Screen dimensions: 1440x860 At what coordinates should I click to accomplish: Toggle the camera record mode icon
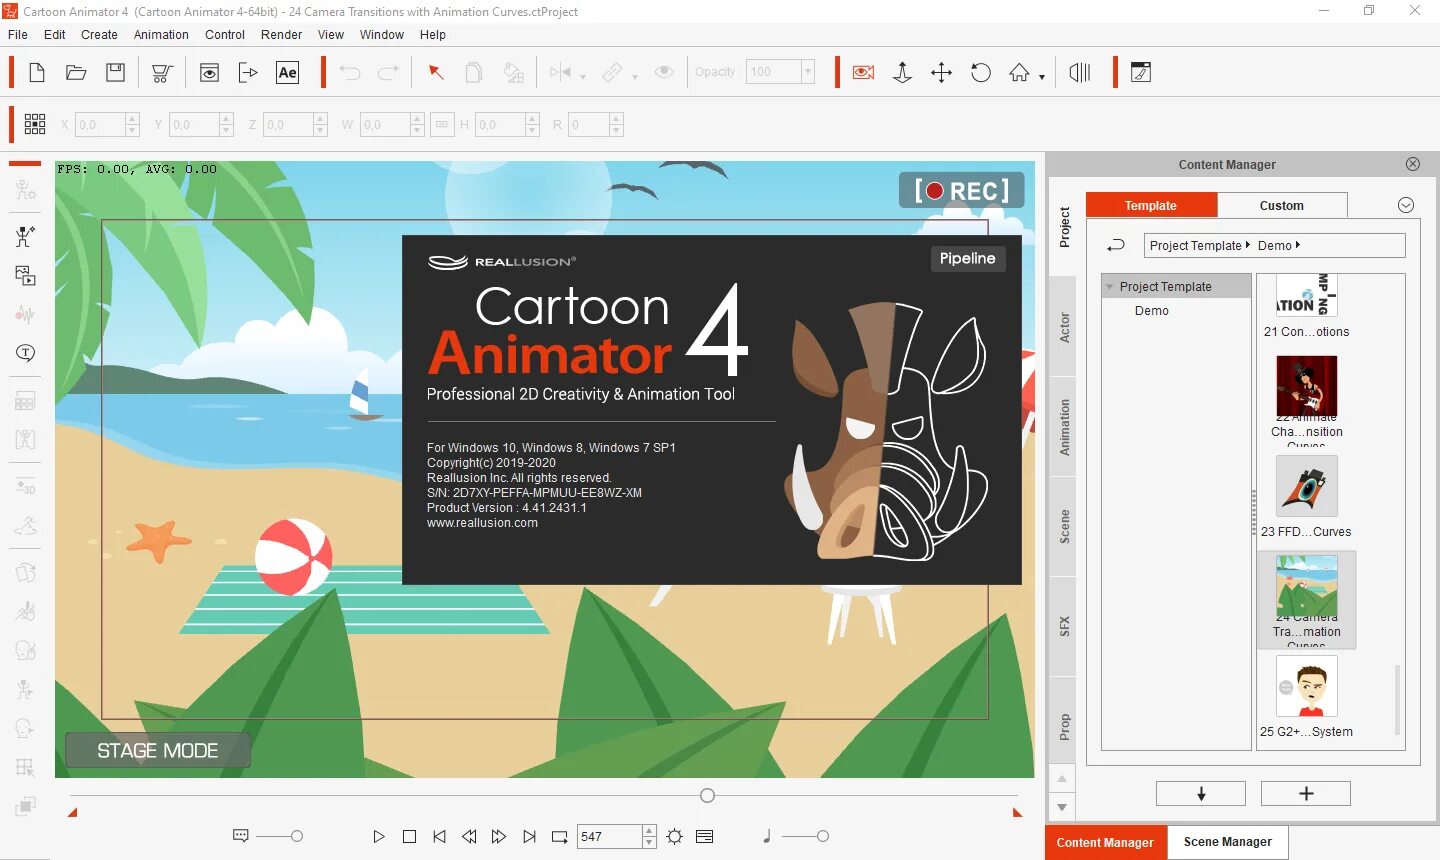(x=863, y=72)
